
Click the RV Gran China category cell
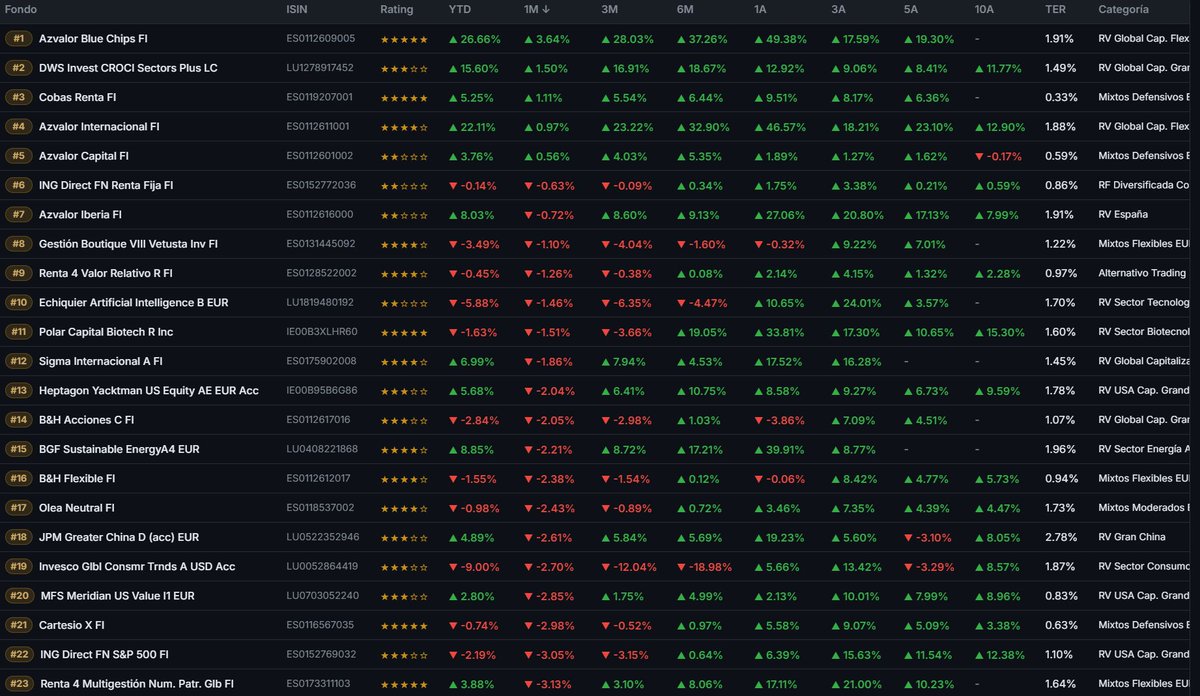pos(1131,538)
